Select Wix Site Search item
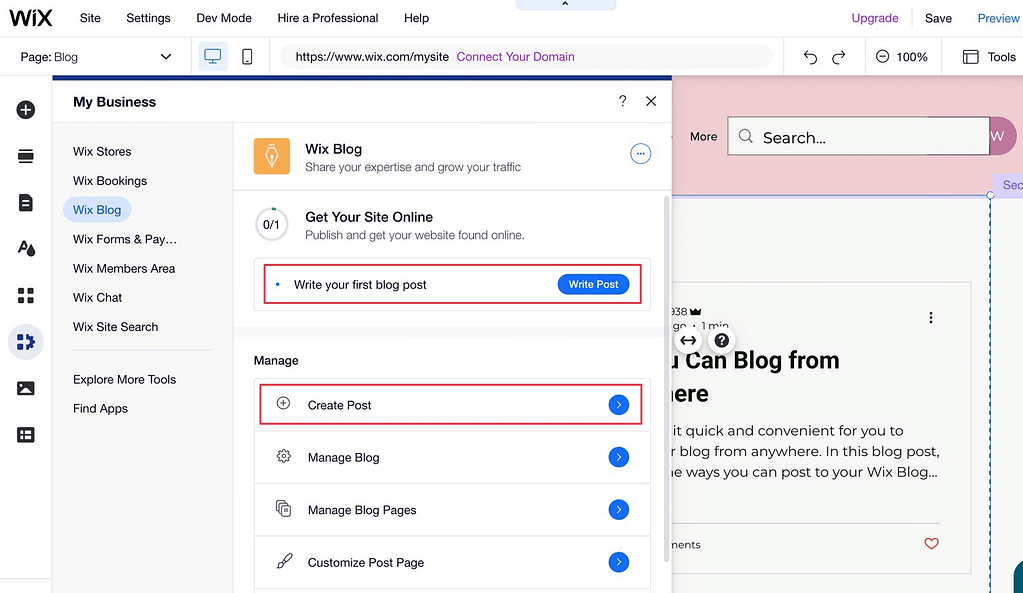 tap(115, 327)
